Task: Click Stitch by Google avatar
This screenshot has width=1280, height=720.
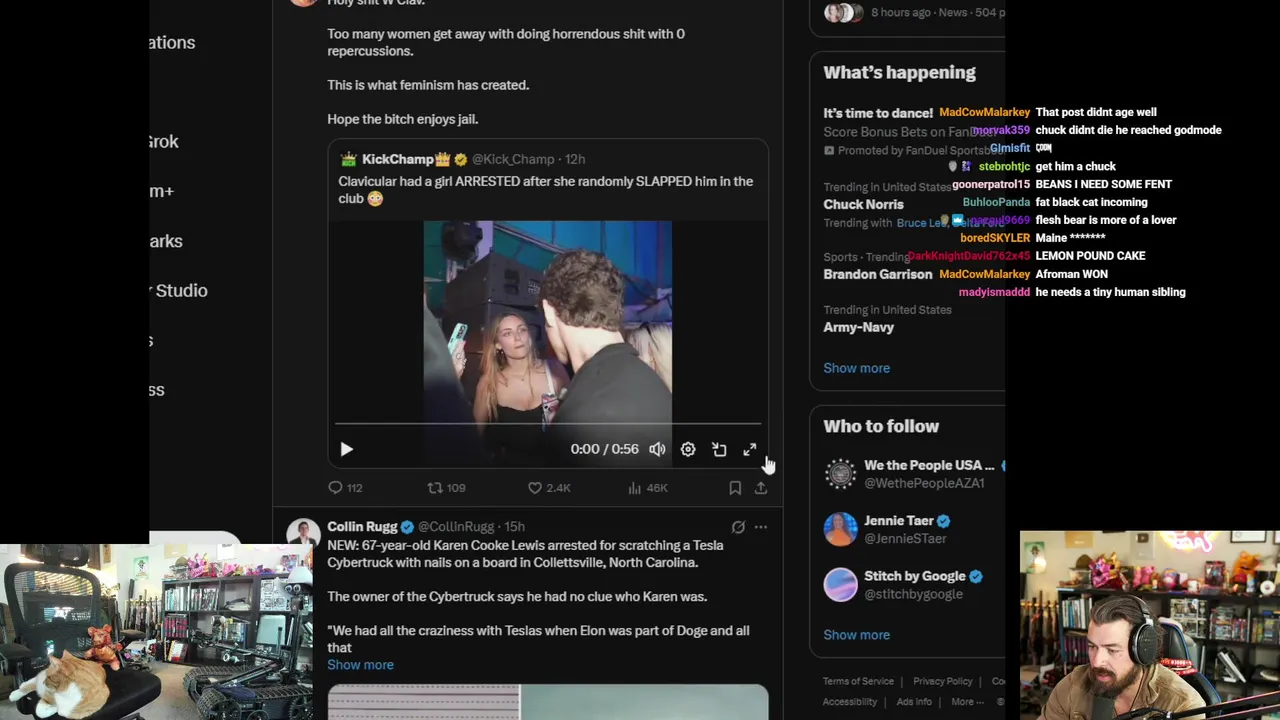Action: click(840, 585)
